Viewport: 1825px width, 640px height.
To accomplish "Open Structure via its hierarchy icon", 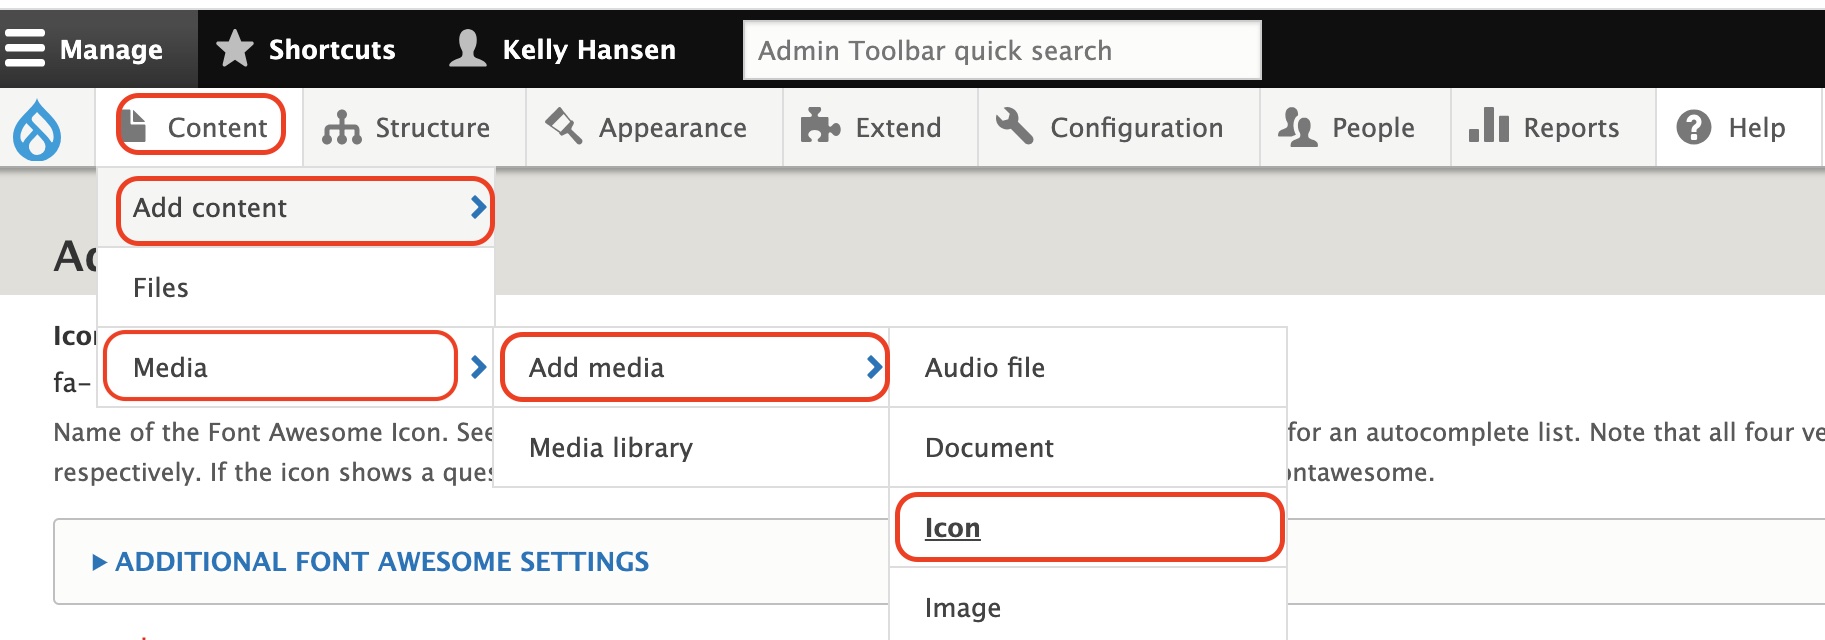I will point(342,128).
